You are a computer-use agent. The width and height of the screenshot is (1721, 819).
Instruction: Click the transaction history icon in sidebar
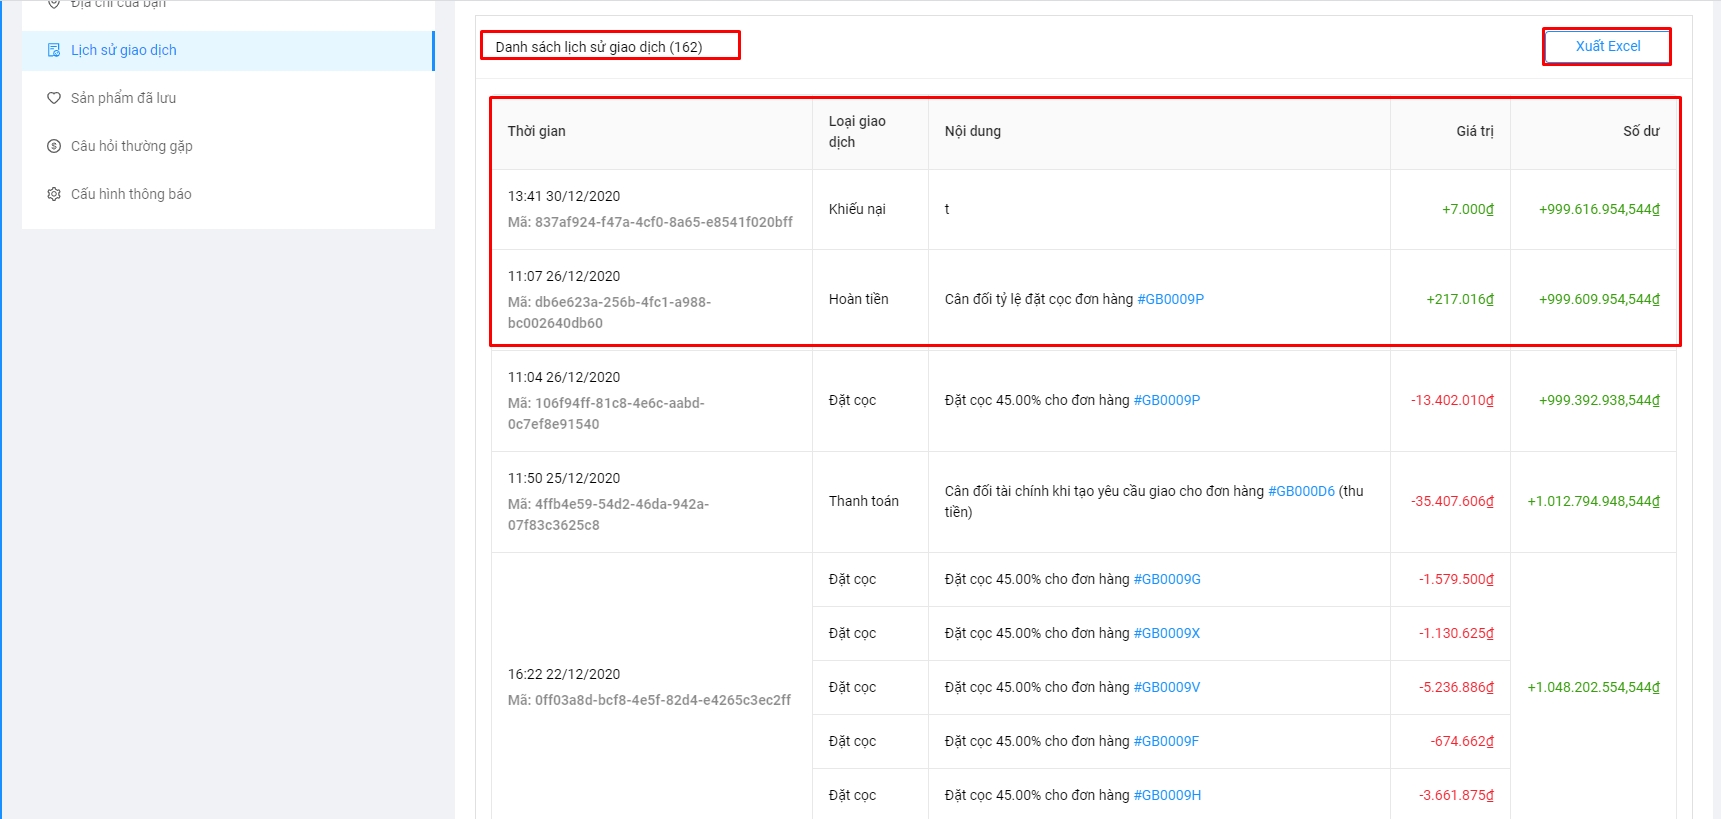[54, 50]
